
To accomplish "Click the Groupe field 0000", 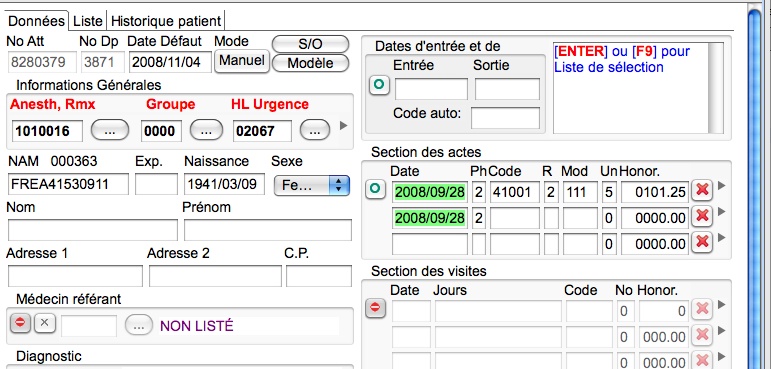I will 161,131.
